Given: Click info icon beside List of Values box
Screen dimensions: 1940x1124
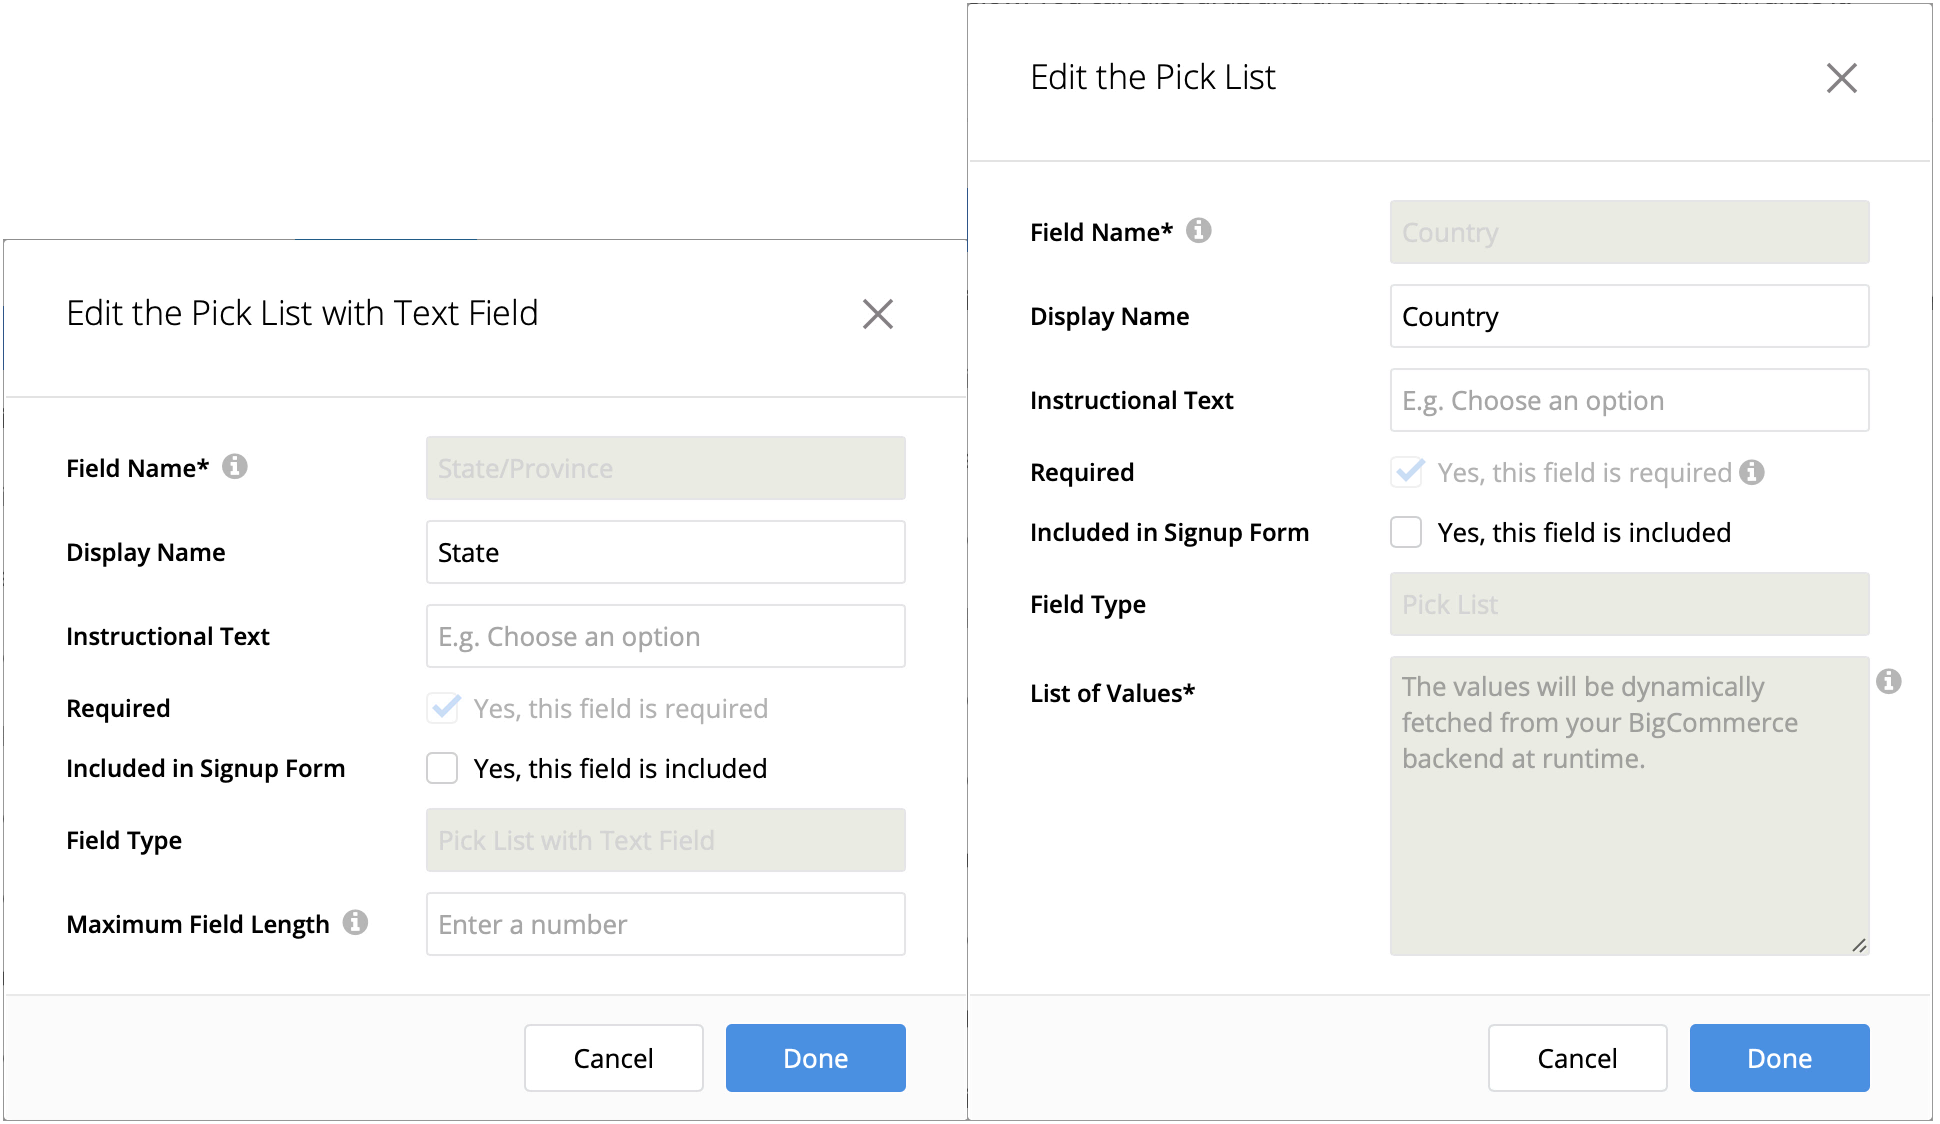Looking at the screenshot, I should pyautogui.click(x=1889, y=681).
